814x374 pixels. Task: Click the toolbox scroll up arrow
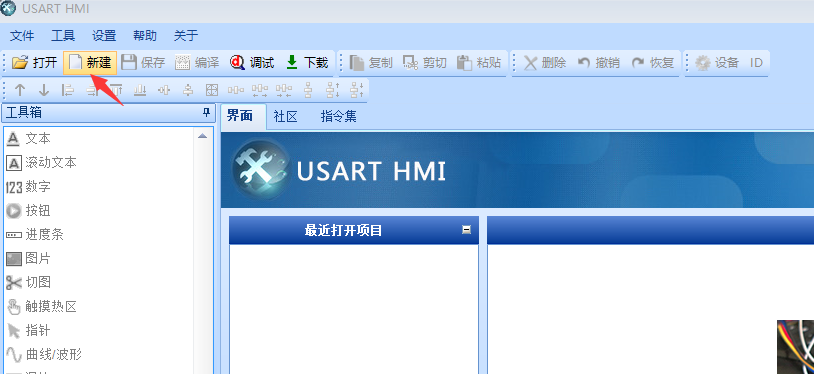[202, 136]
